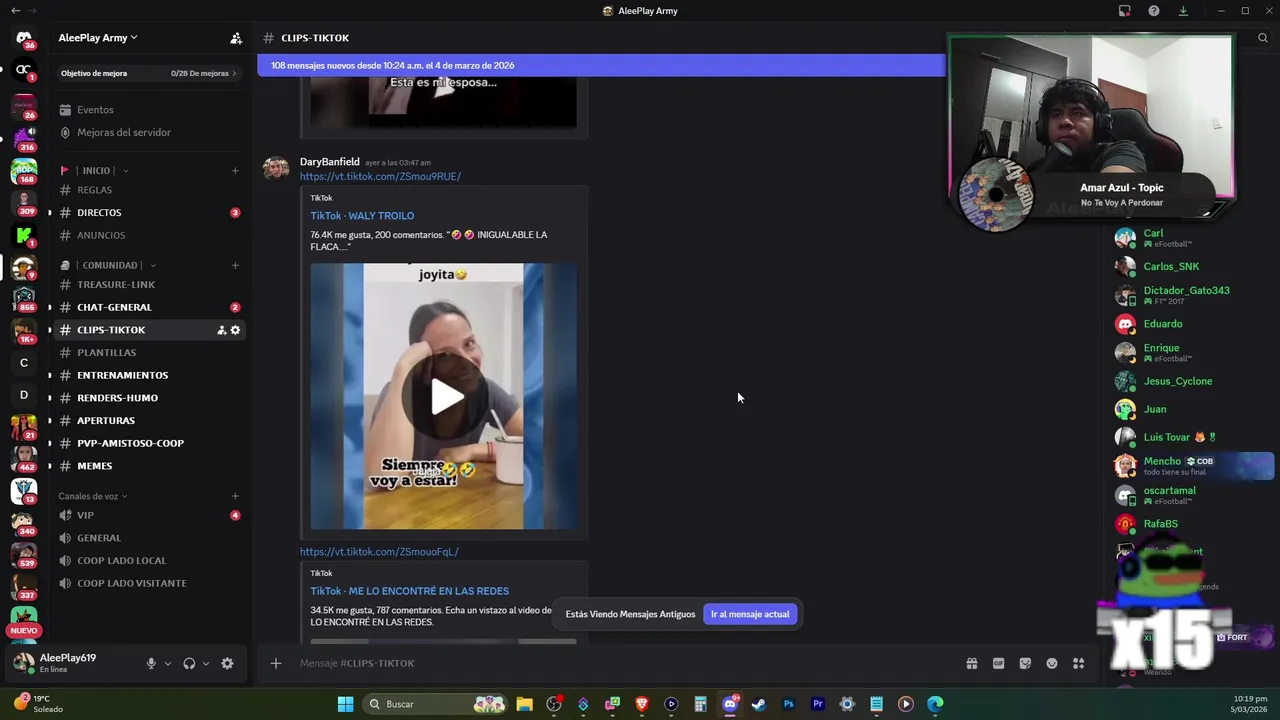Open the emoji picker

pos(1052,663)
